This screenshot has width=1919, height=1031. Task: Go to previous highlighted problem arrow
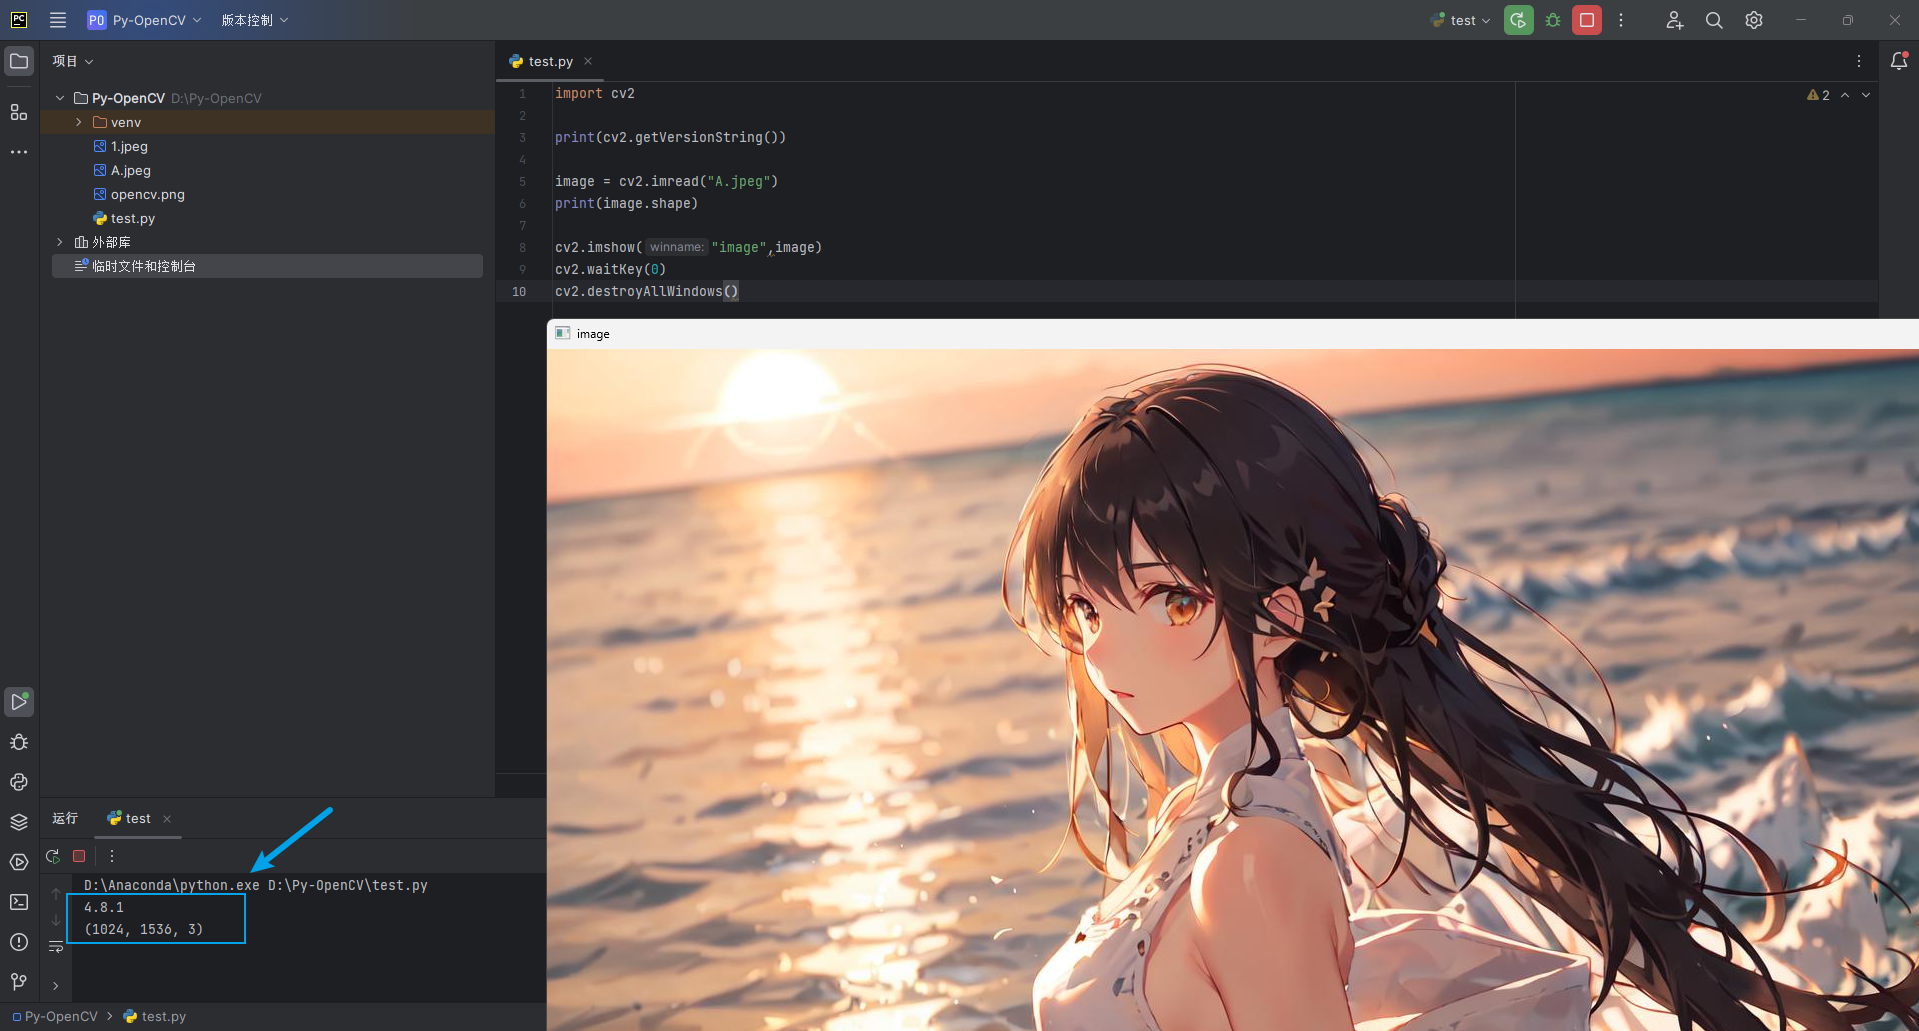tap(1845, 95)
